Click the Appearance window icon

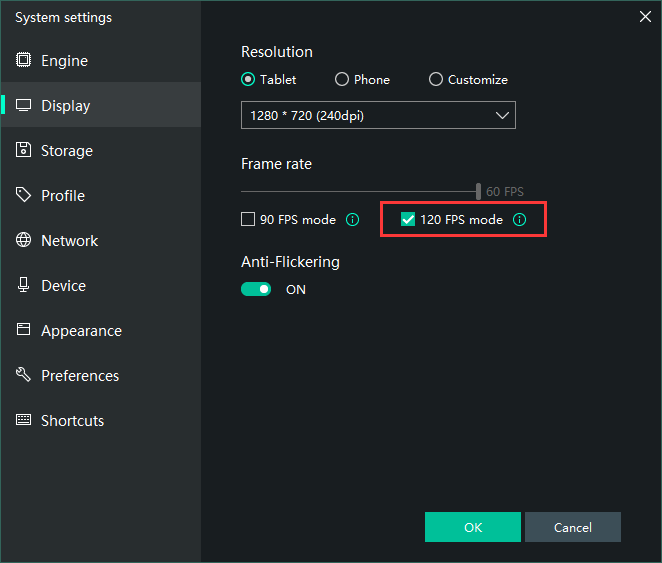coord(23,331)
